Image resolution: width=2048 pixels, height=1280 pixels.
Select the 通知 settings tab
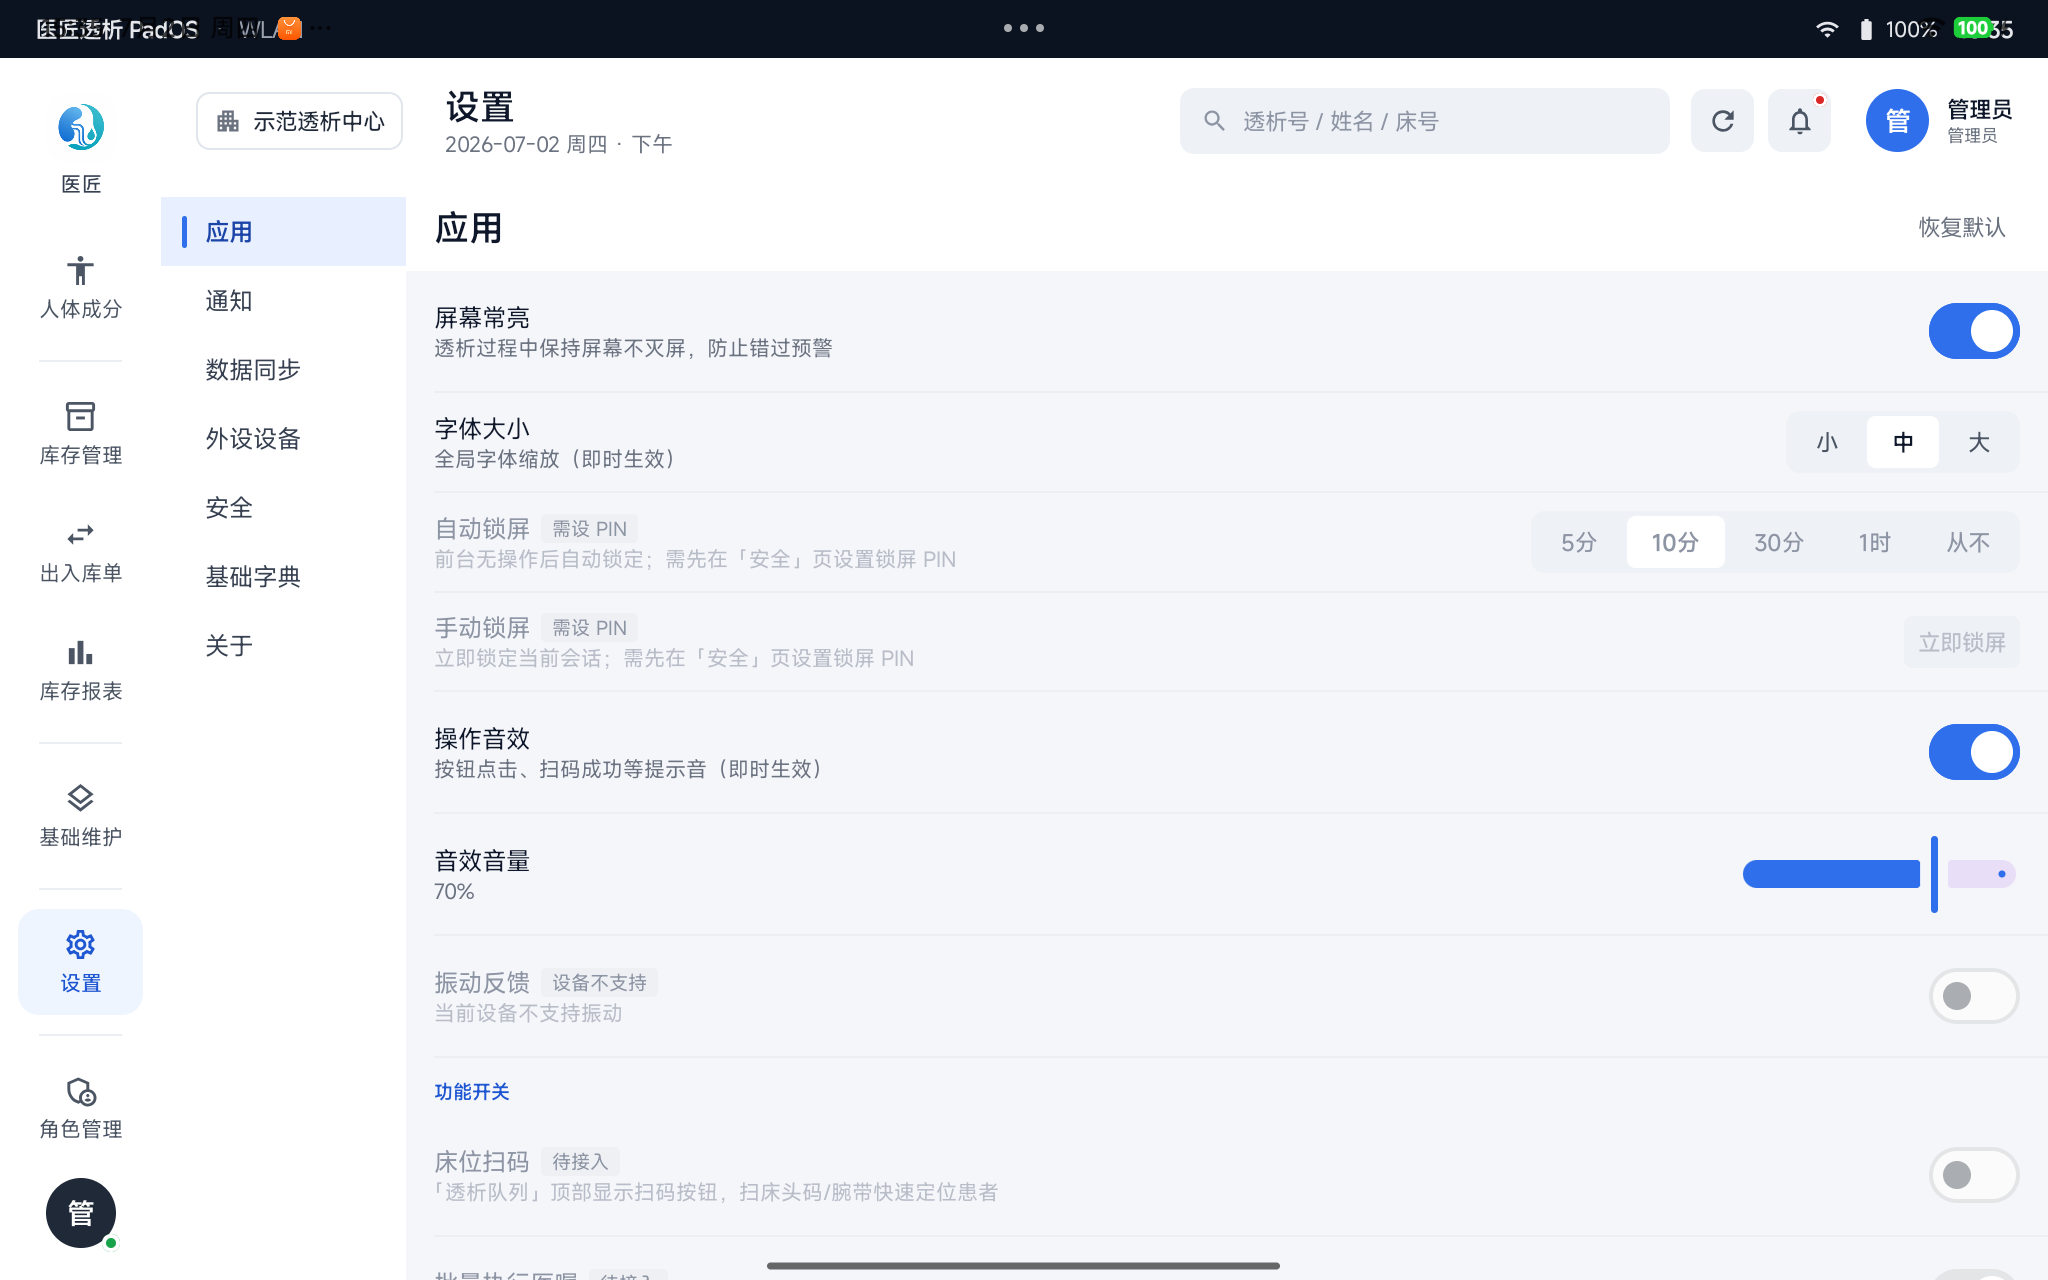tap(283, 301)
